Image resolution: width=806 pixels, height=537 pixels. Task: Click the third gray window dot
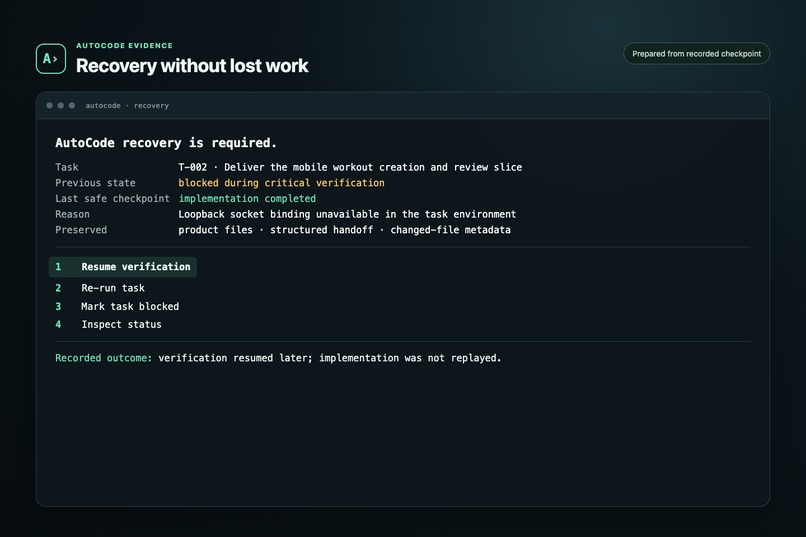pos(72,105)
